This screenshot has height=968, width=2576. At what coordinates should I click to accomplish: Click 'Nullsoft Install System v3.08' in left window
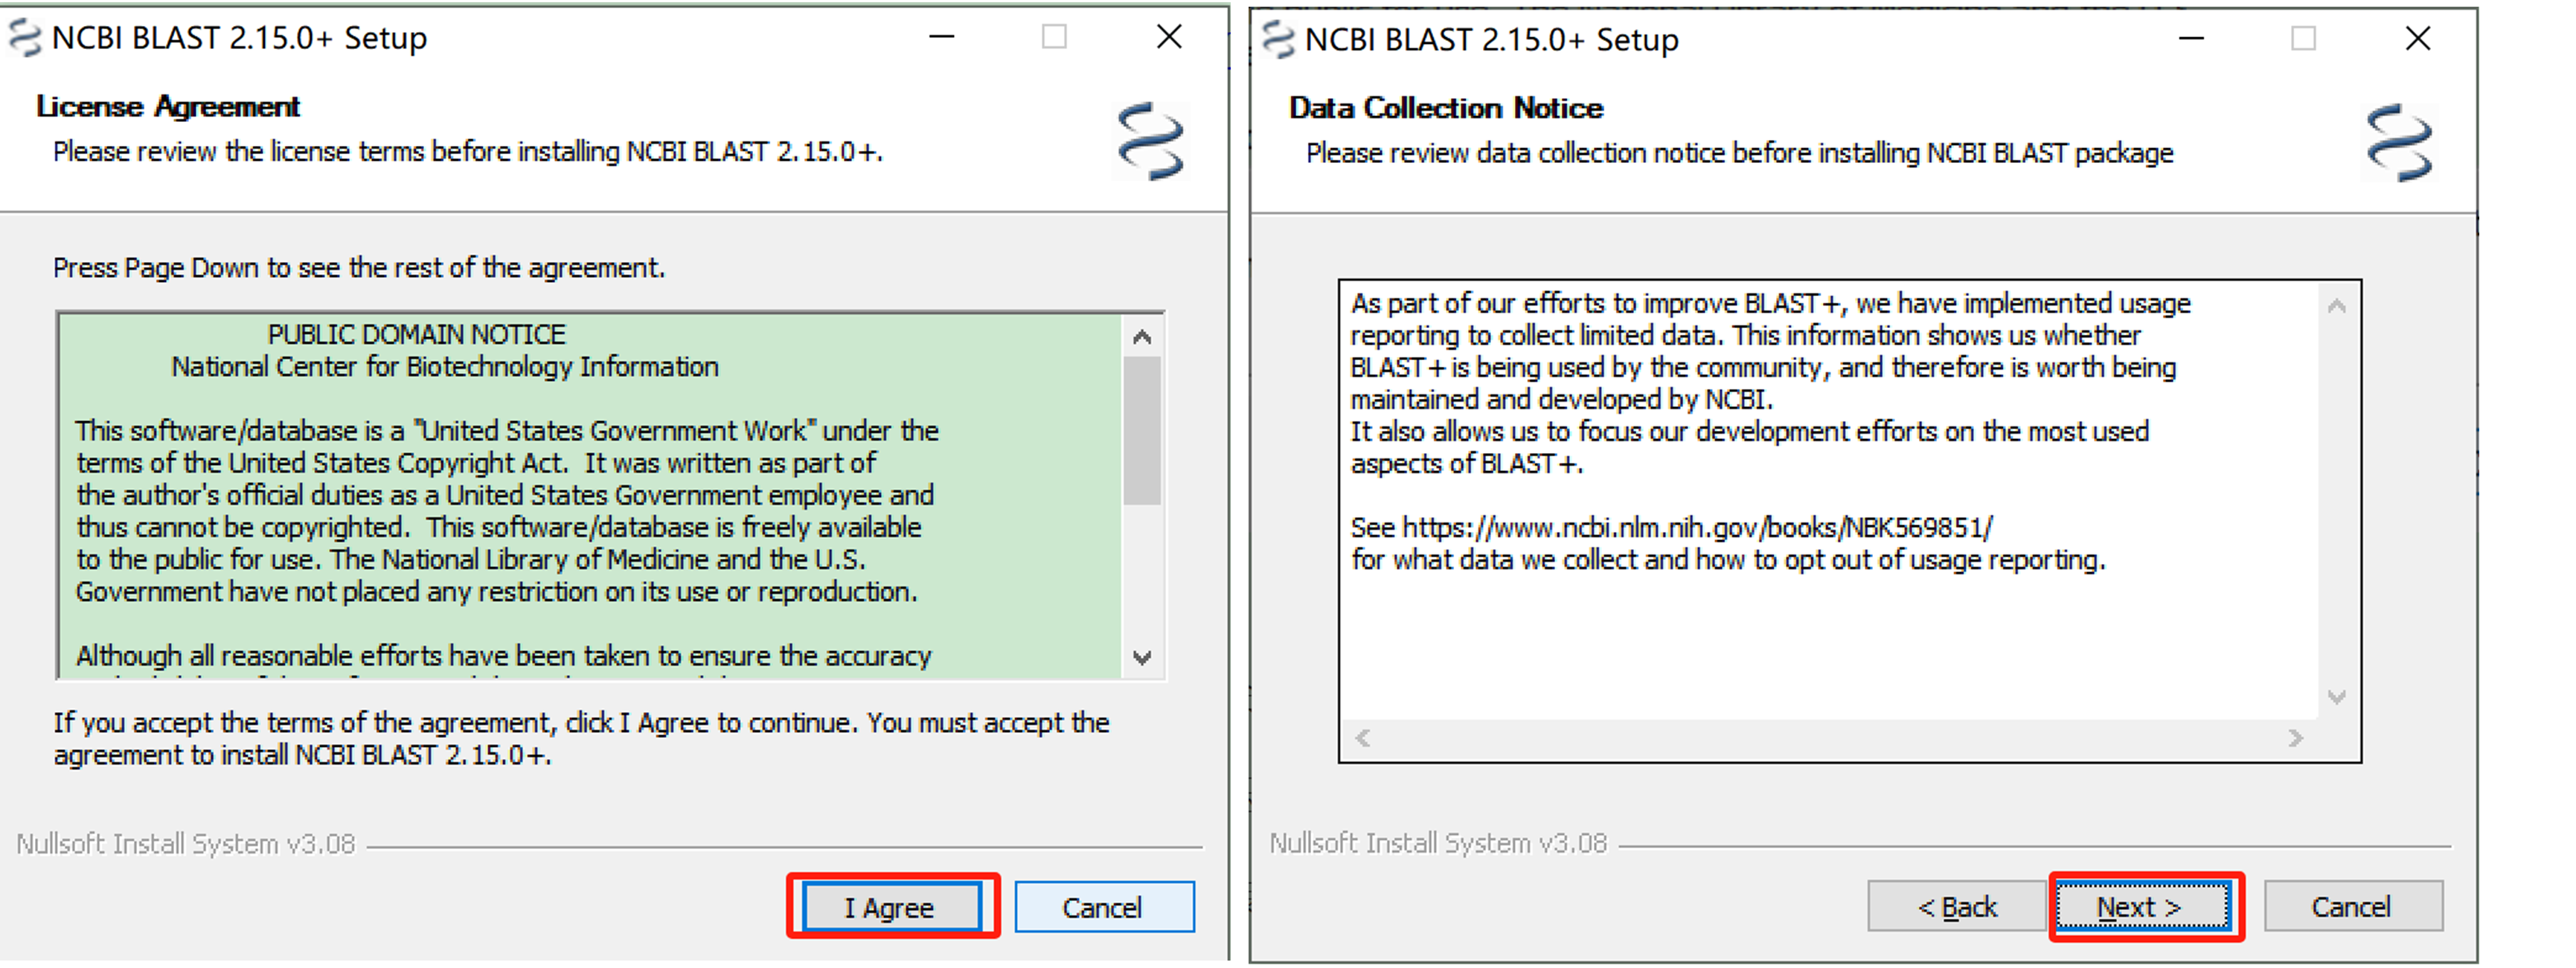click(186, 844)
